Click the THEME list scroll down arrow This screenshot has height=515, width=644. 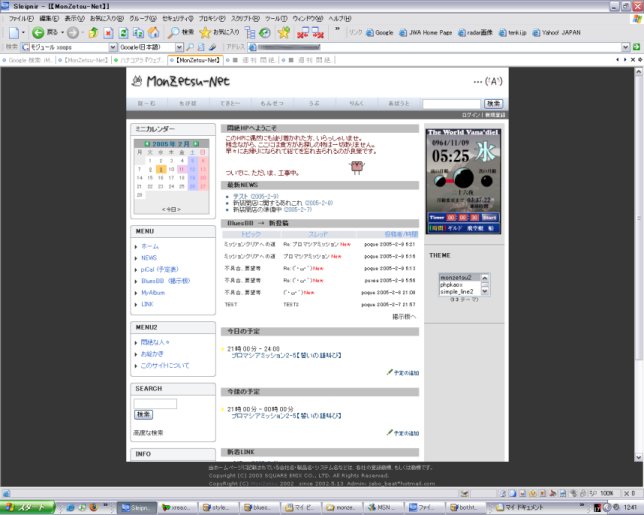click(x=485, y=291)
